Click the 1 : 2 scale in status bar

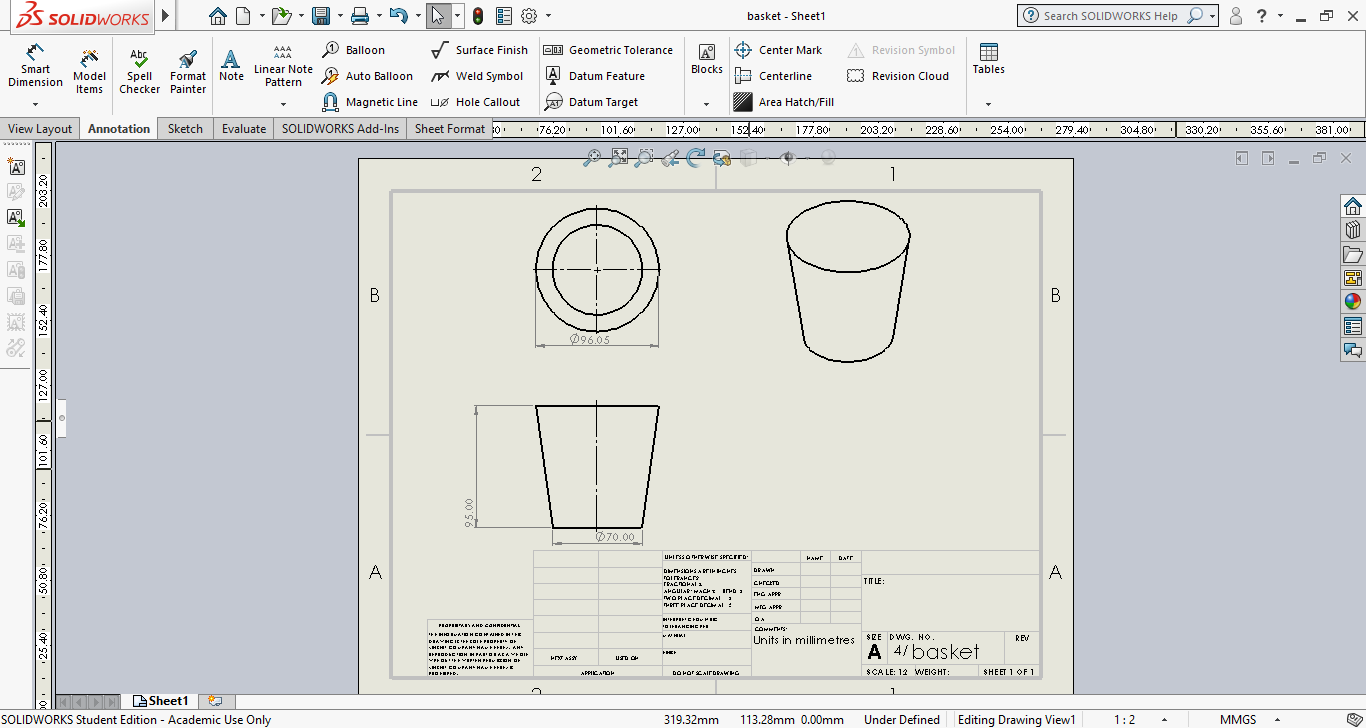[x=1124, y=720]
